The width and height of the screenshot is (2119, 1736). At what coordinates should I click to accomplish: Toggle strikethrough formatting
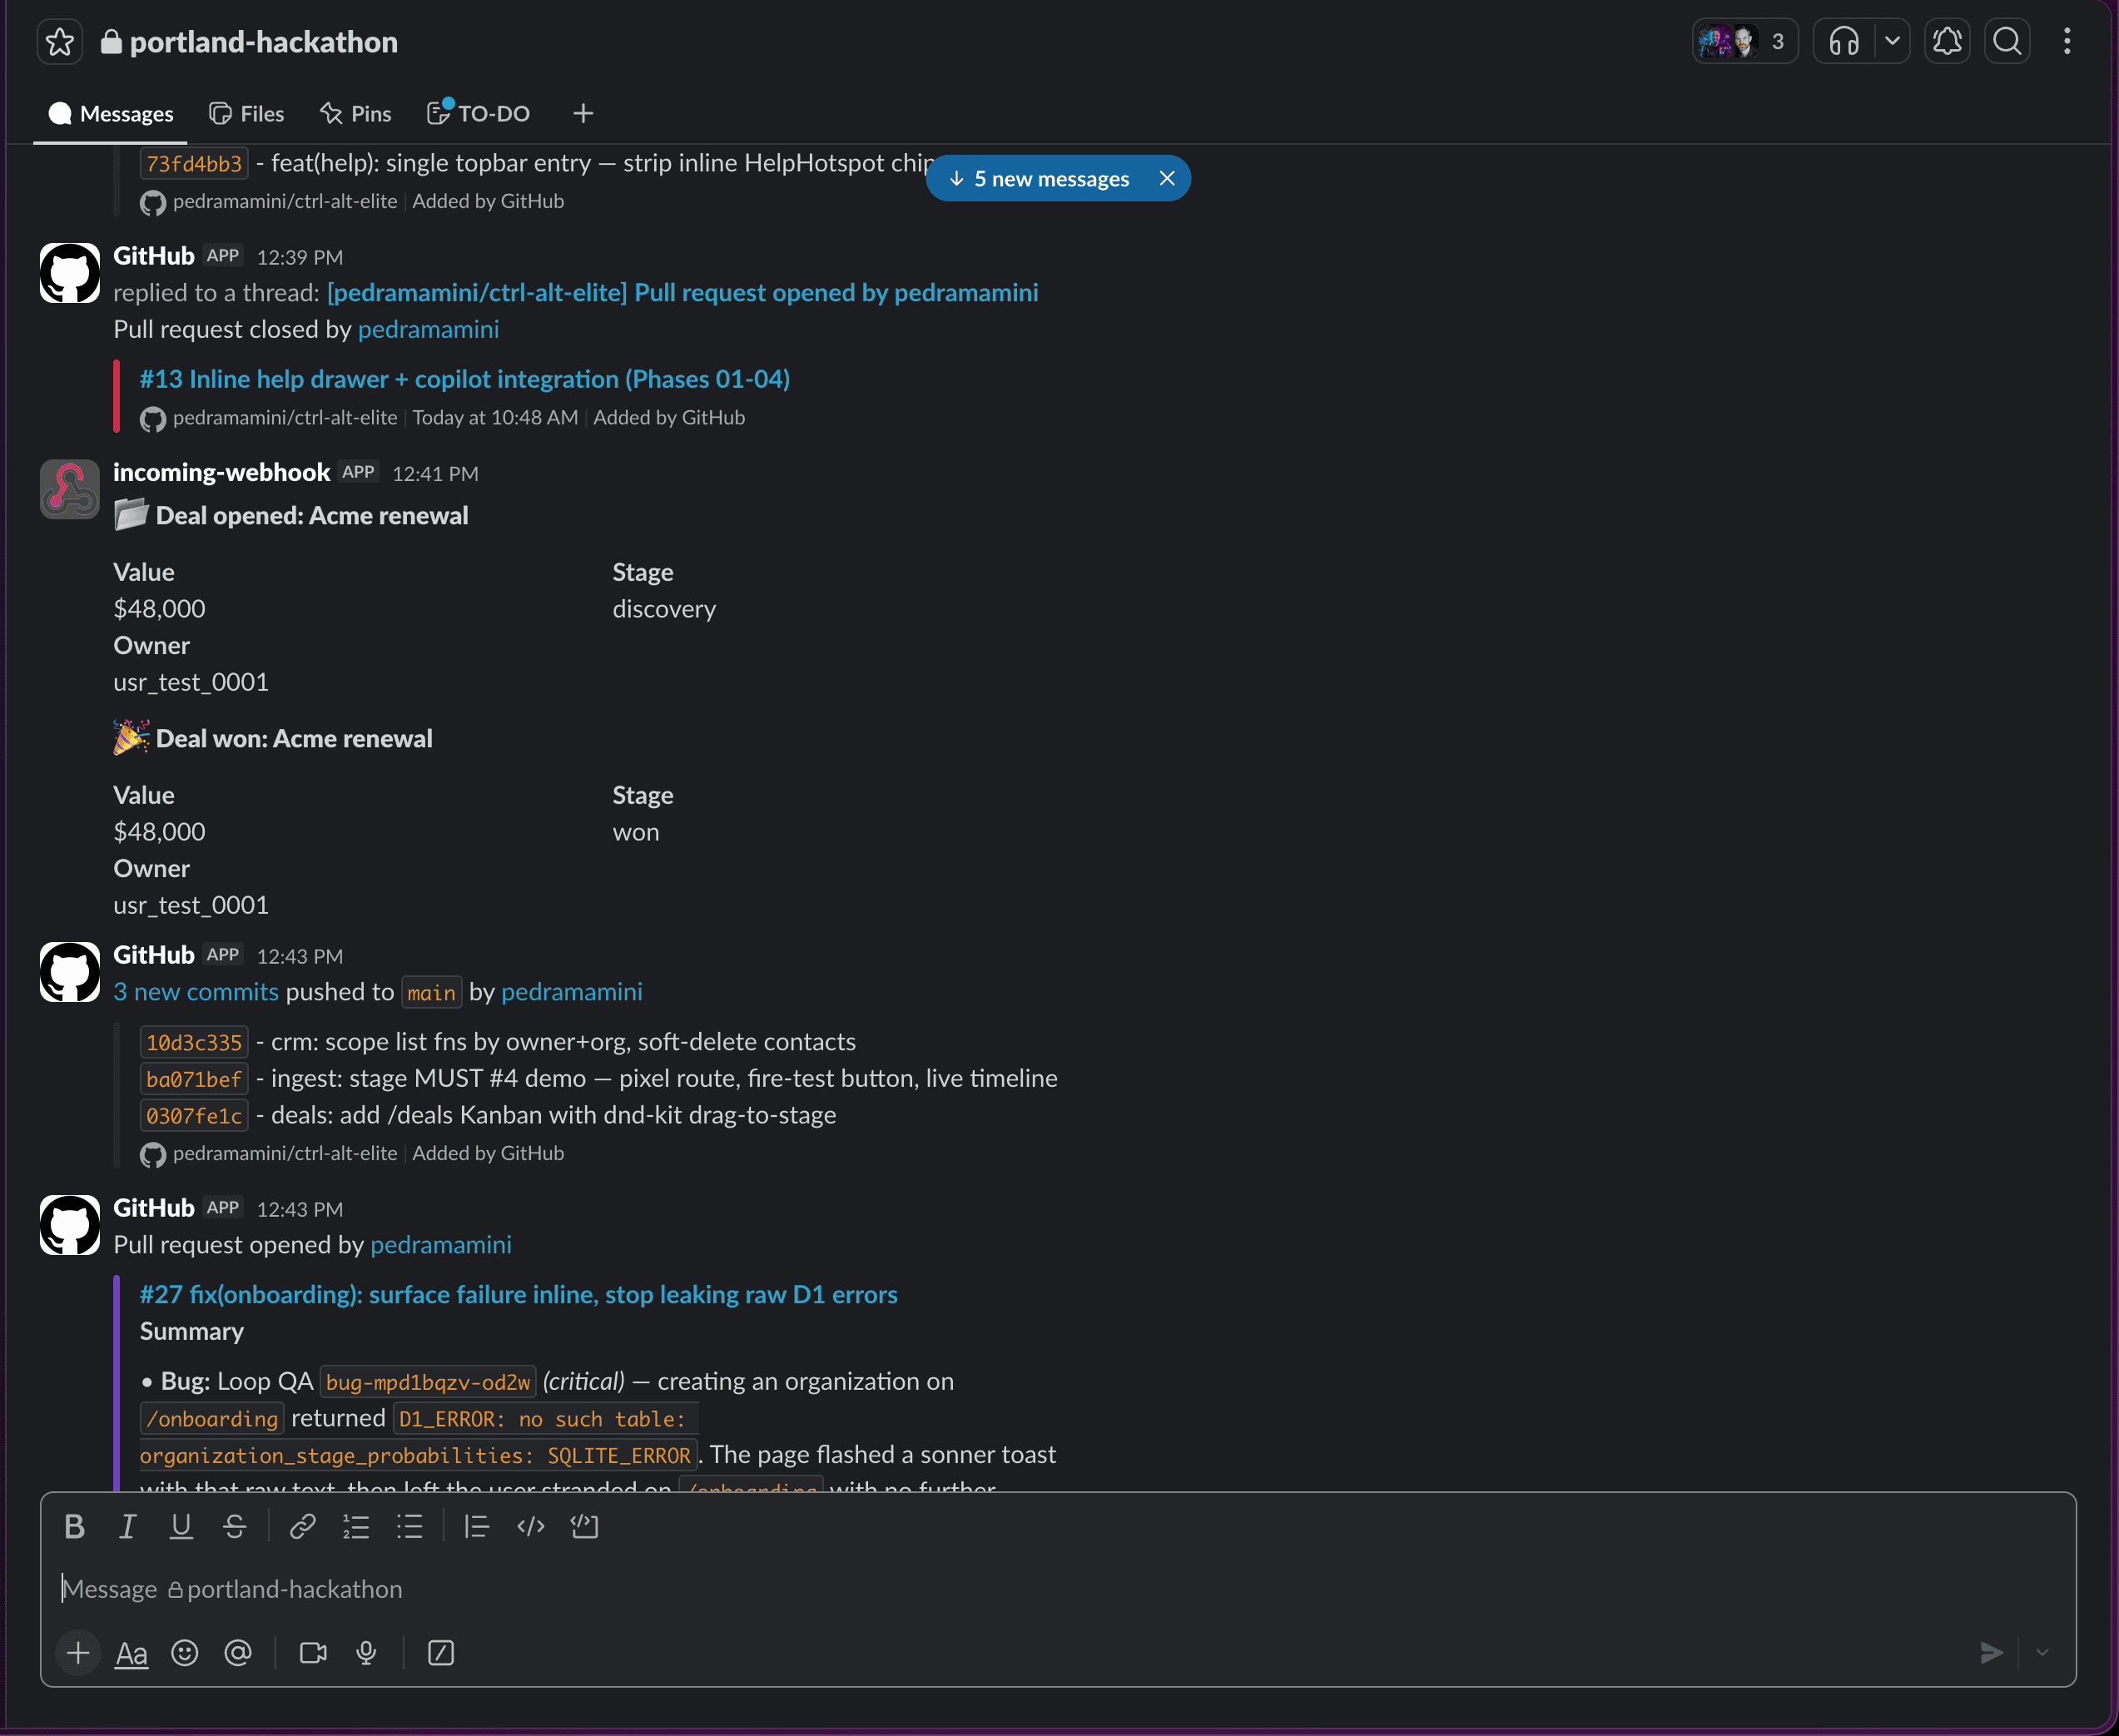(235, 1526)
